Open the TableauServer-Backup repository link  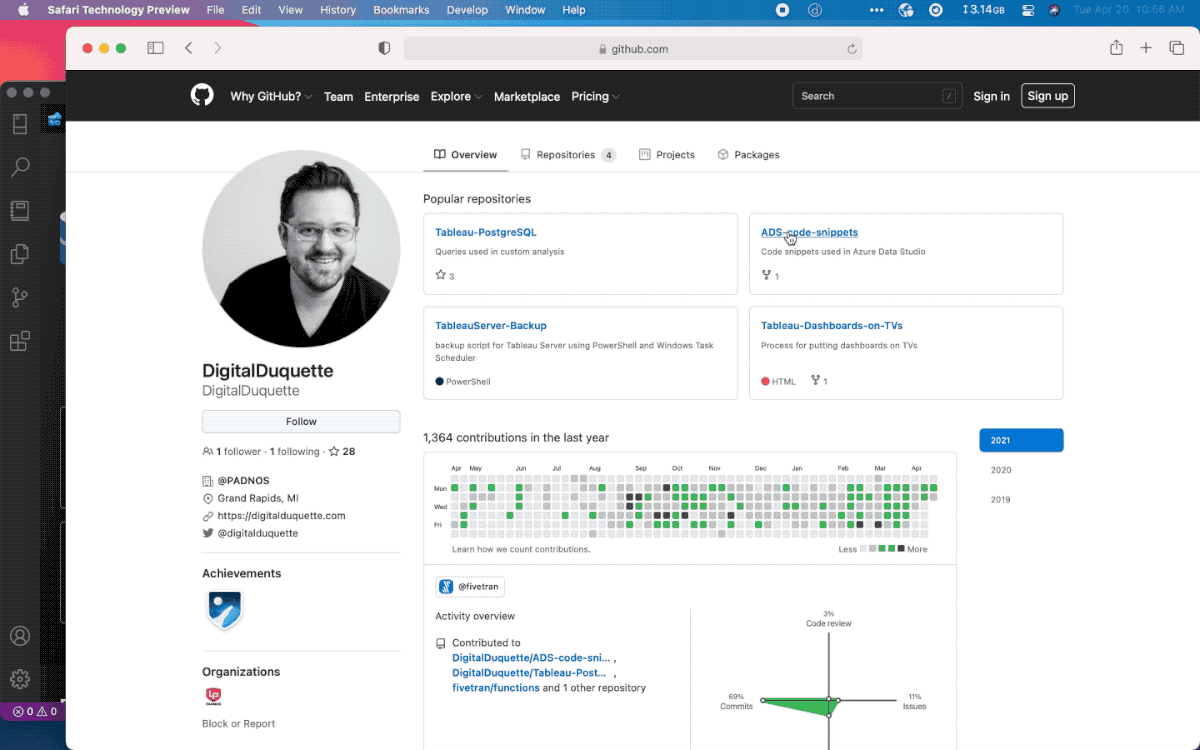[x=491, y=326]
